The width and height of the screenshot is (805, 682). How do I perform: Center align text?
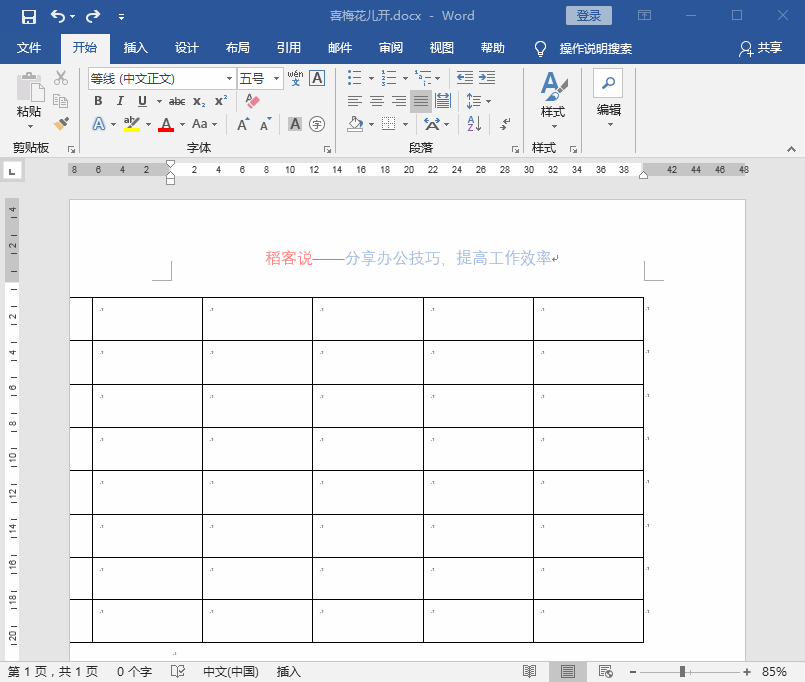click(377, 101)
